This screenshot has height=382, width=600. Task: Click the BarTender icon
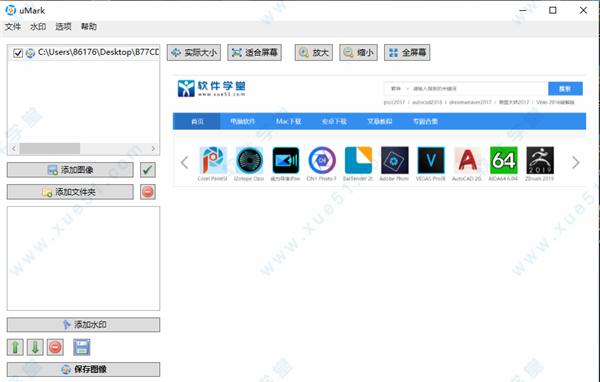pos(358,160)
